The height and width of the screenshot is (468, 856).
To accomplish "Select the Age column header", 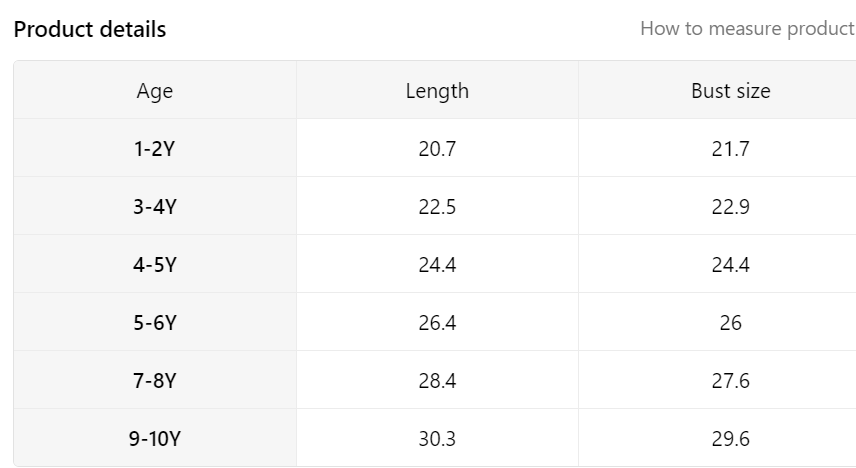I will (x=155, y=91).
